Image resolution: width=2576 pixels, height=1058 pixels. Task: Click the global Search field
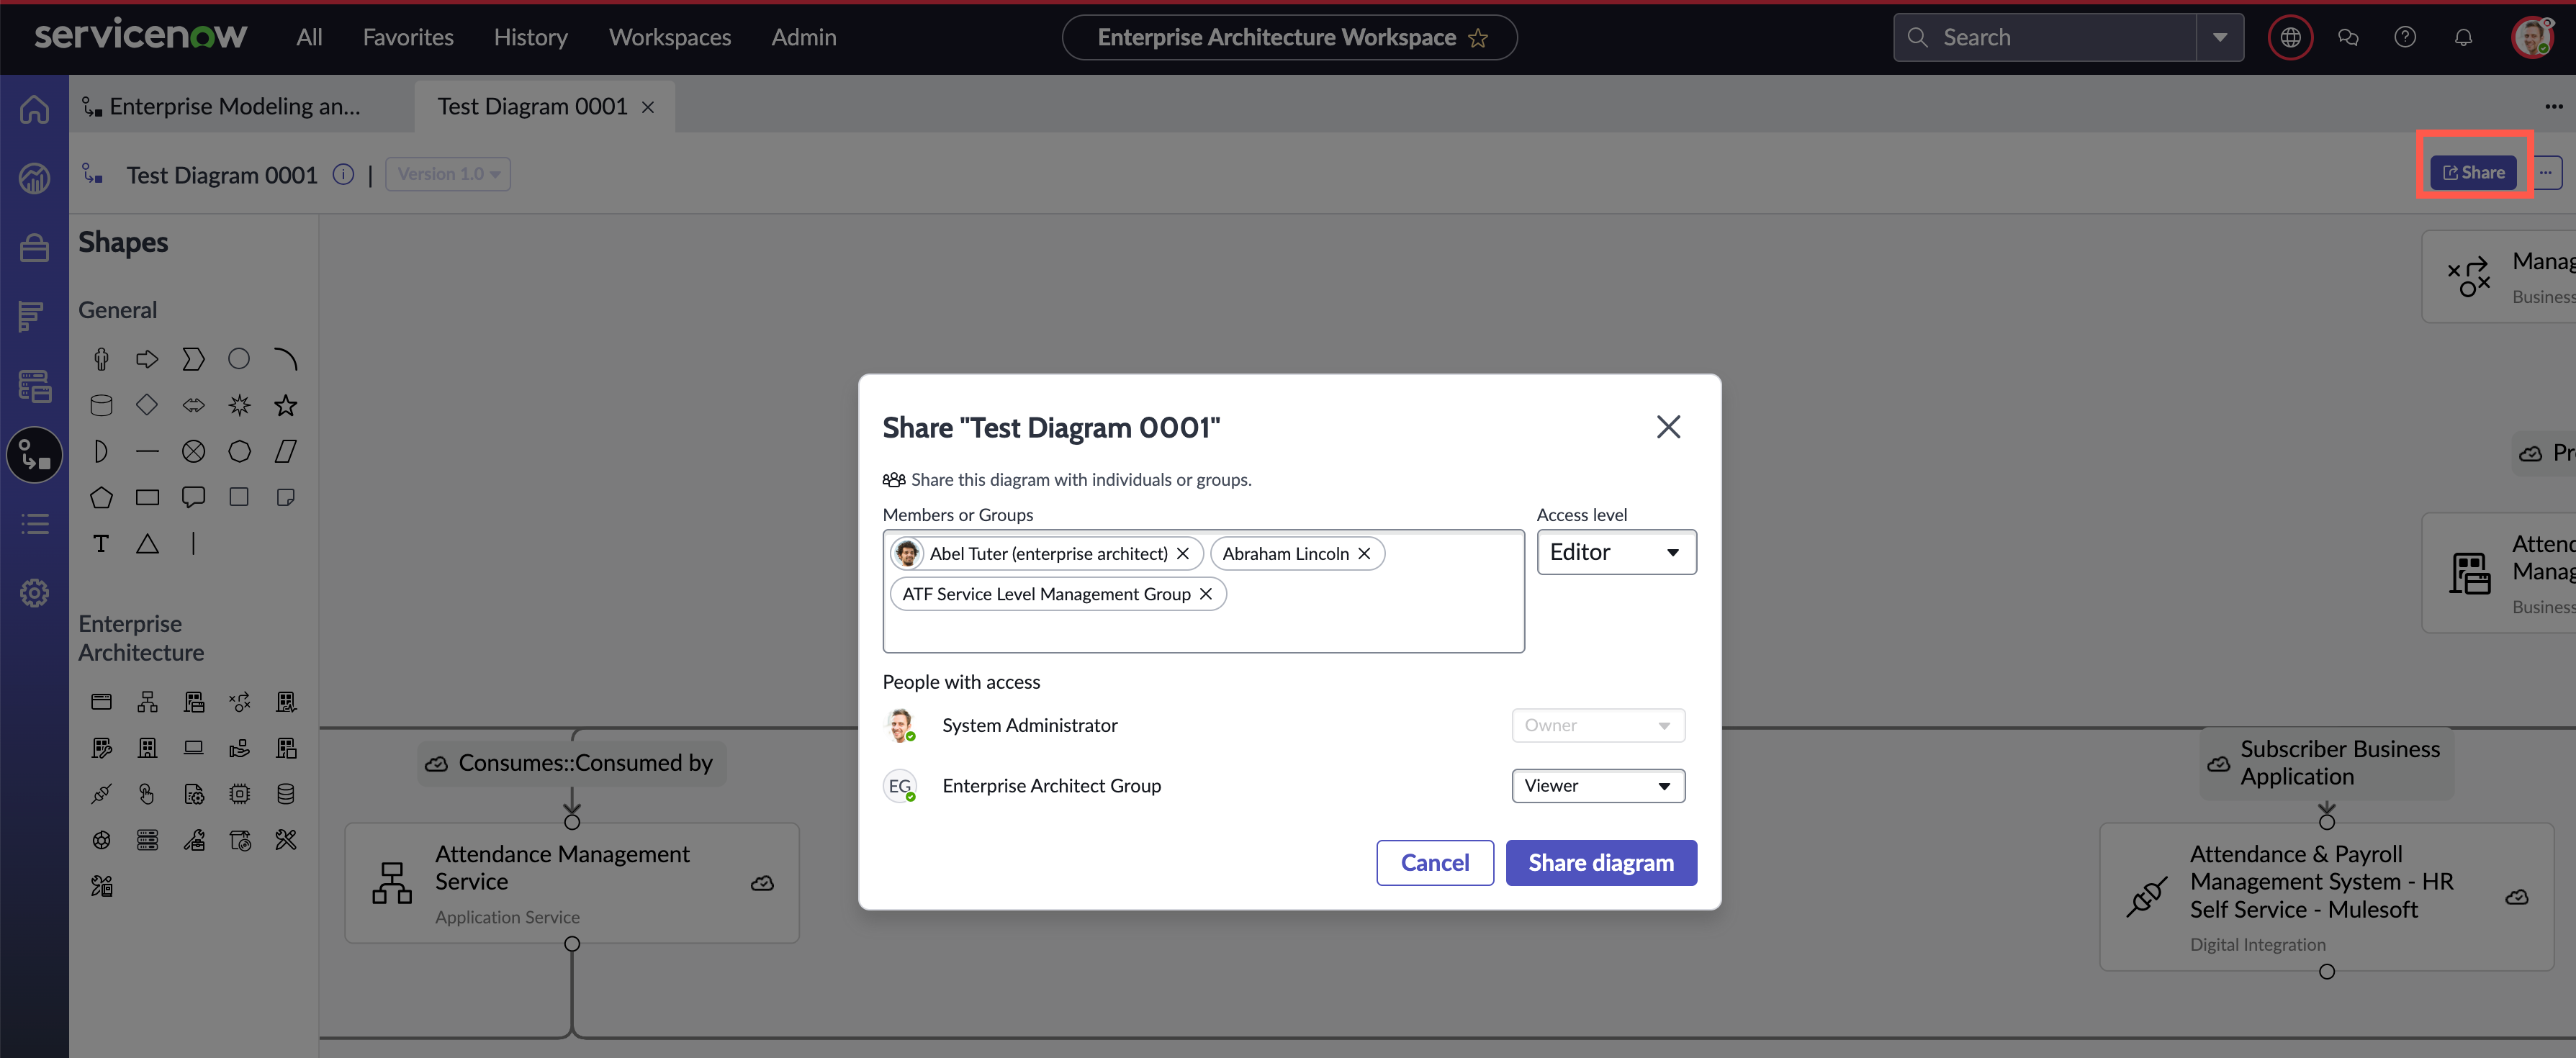[x=2045, y=38]
